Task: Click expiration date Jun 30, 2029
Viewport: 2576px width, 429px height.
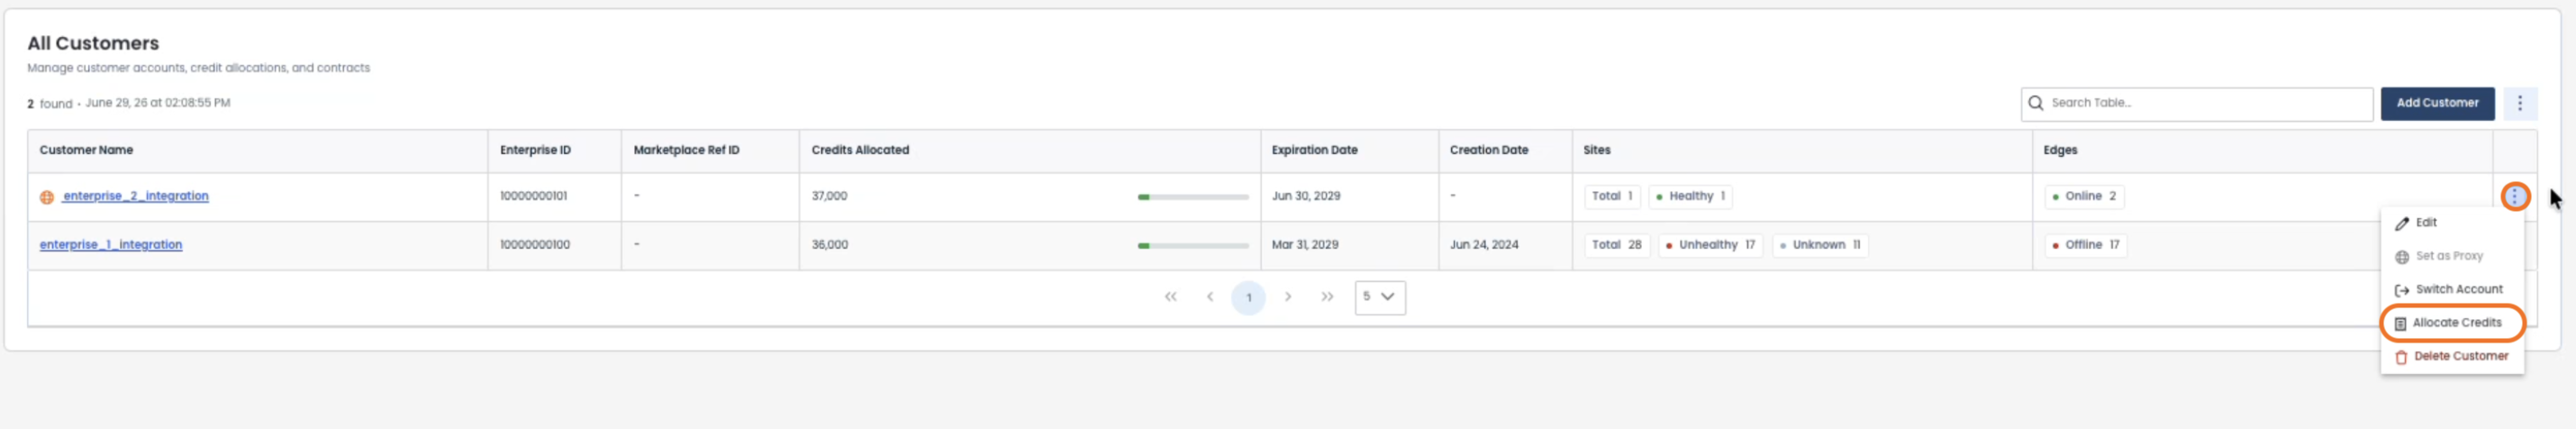Action: click(1305, 196)
